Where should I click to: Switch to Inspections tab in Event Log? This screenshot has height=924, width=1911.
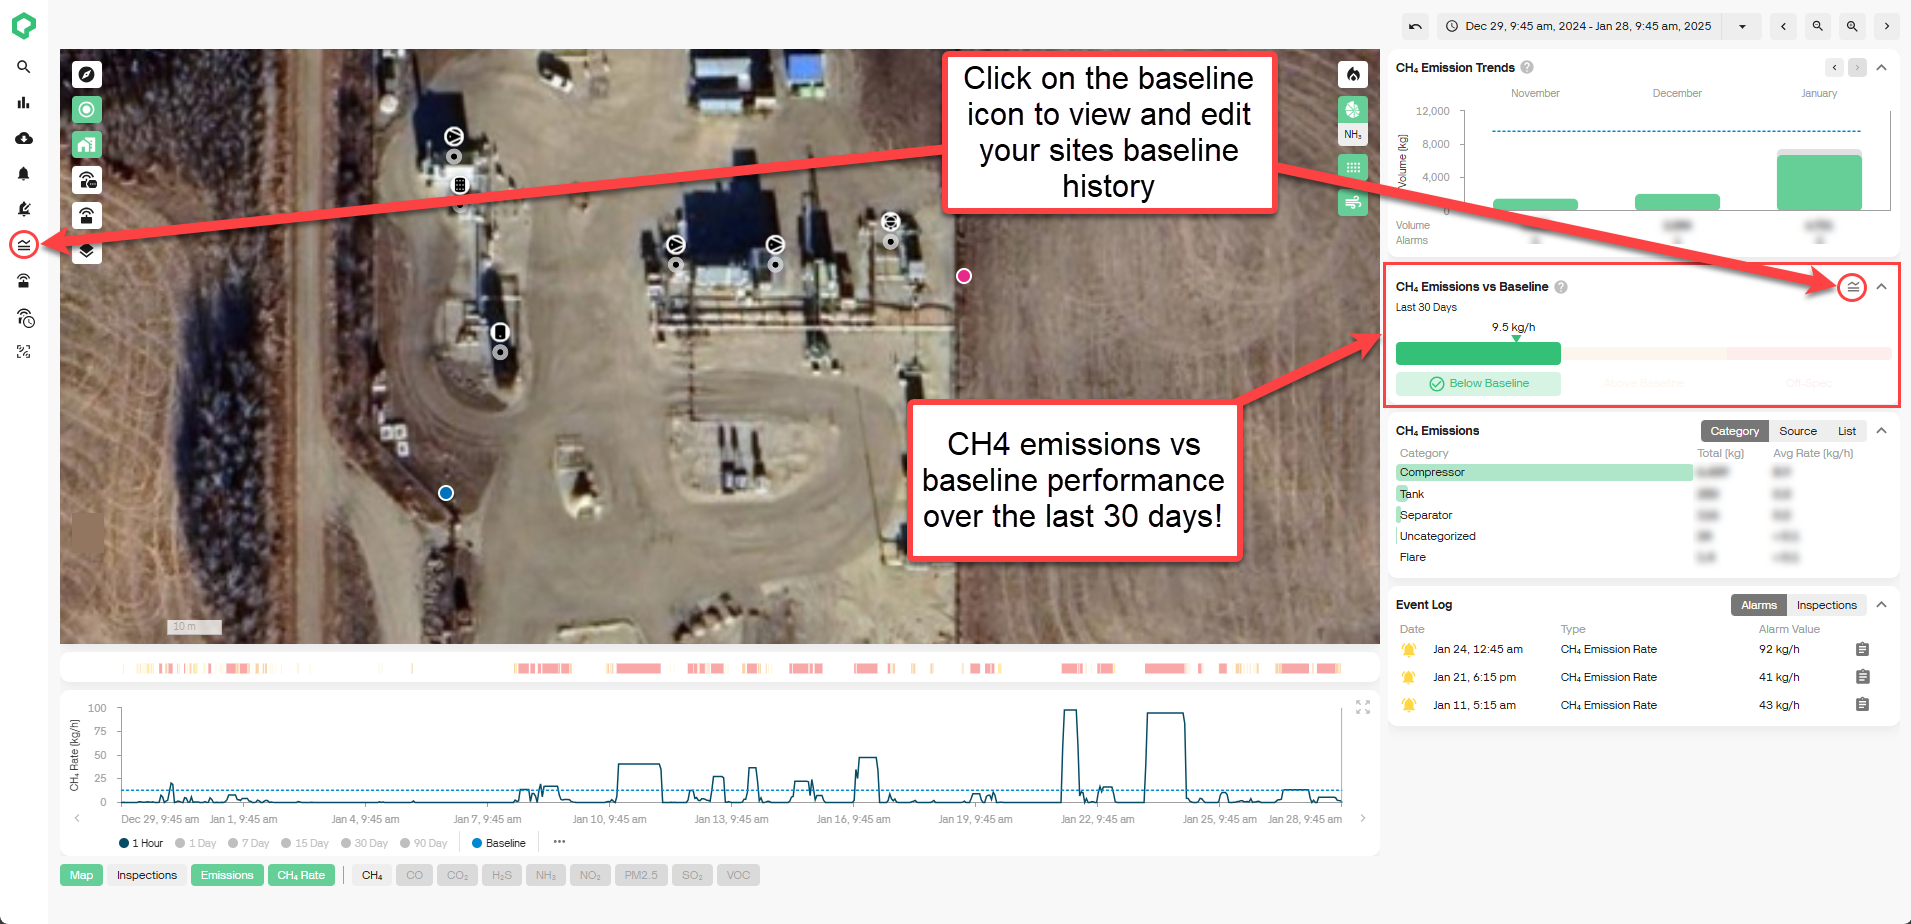[x=1826, y=605]
